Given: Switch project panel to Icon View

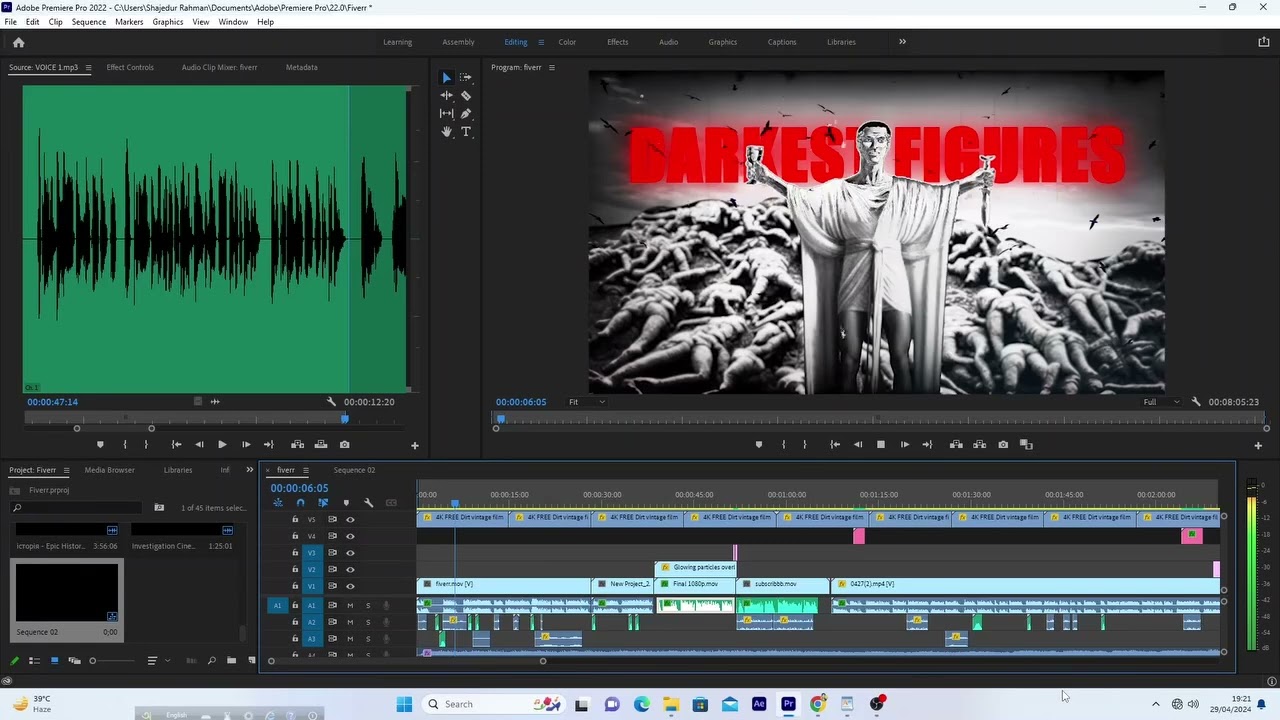Looking at the screenshot, I should (54, 660).
